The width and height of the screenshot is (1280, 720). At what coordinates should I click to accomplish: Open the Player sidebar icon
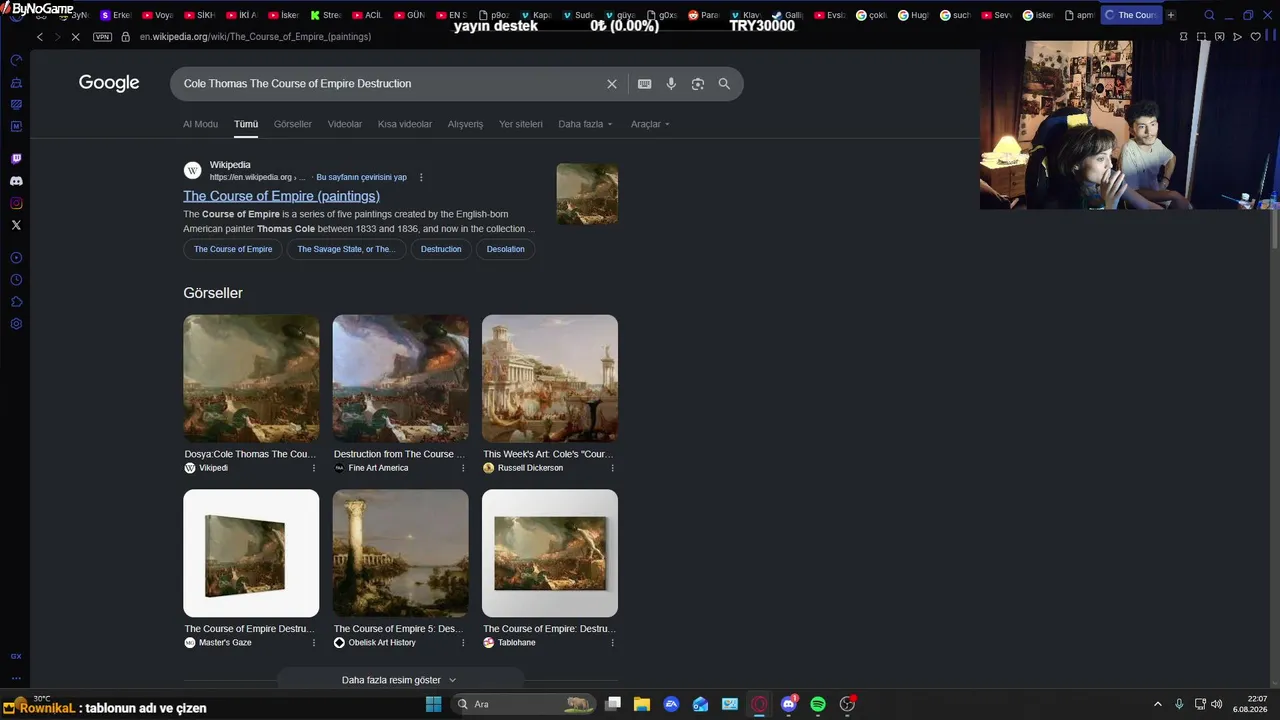coord(16,258)
